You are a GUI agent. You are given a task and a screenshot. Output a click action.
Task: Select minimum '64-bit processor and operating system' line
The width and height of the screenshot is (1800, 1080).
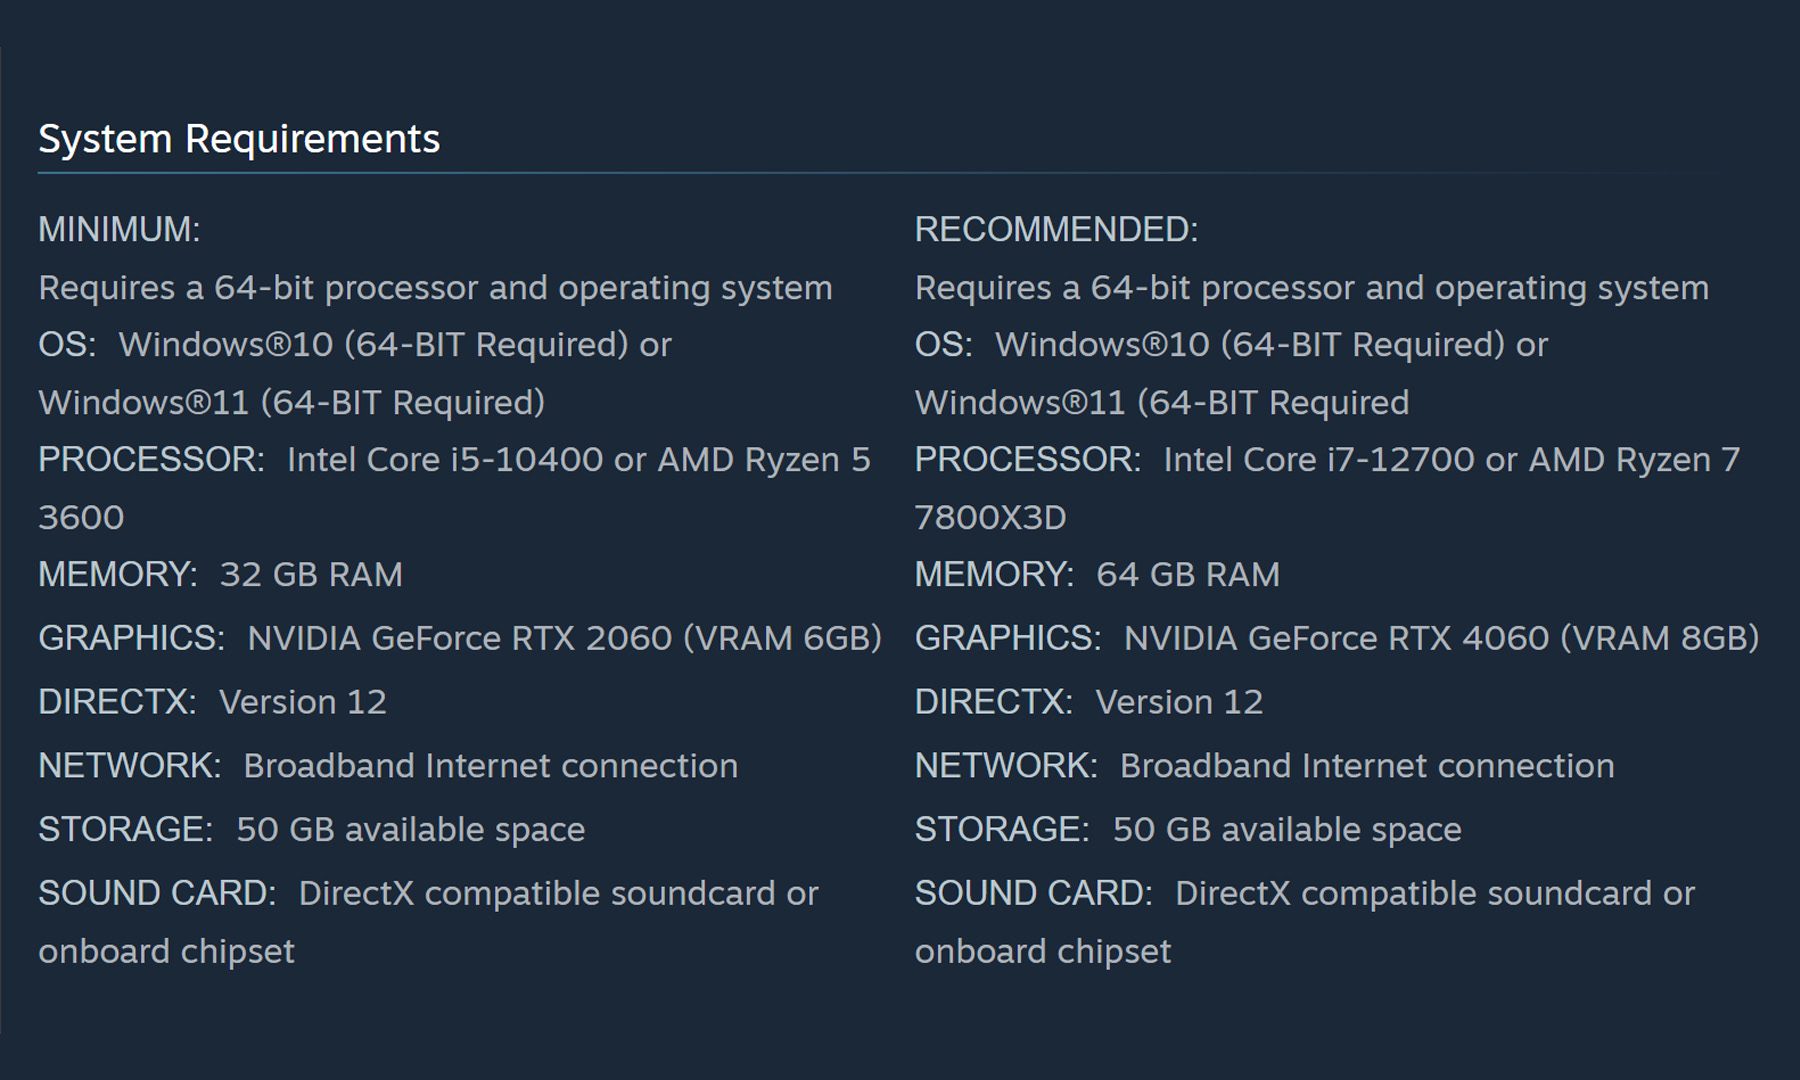(435, 288)
